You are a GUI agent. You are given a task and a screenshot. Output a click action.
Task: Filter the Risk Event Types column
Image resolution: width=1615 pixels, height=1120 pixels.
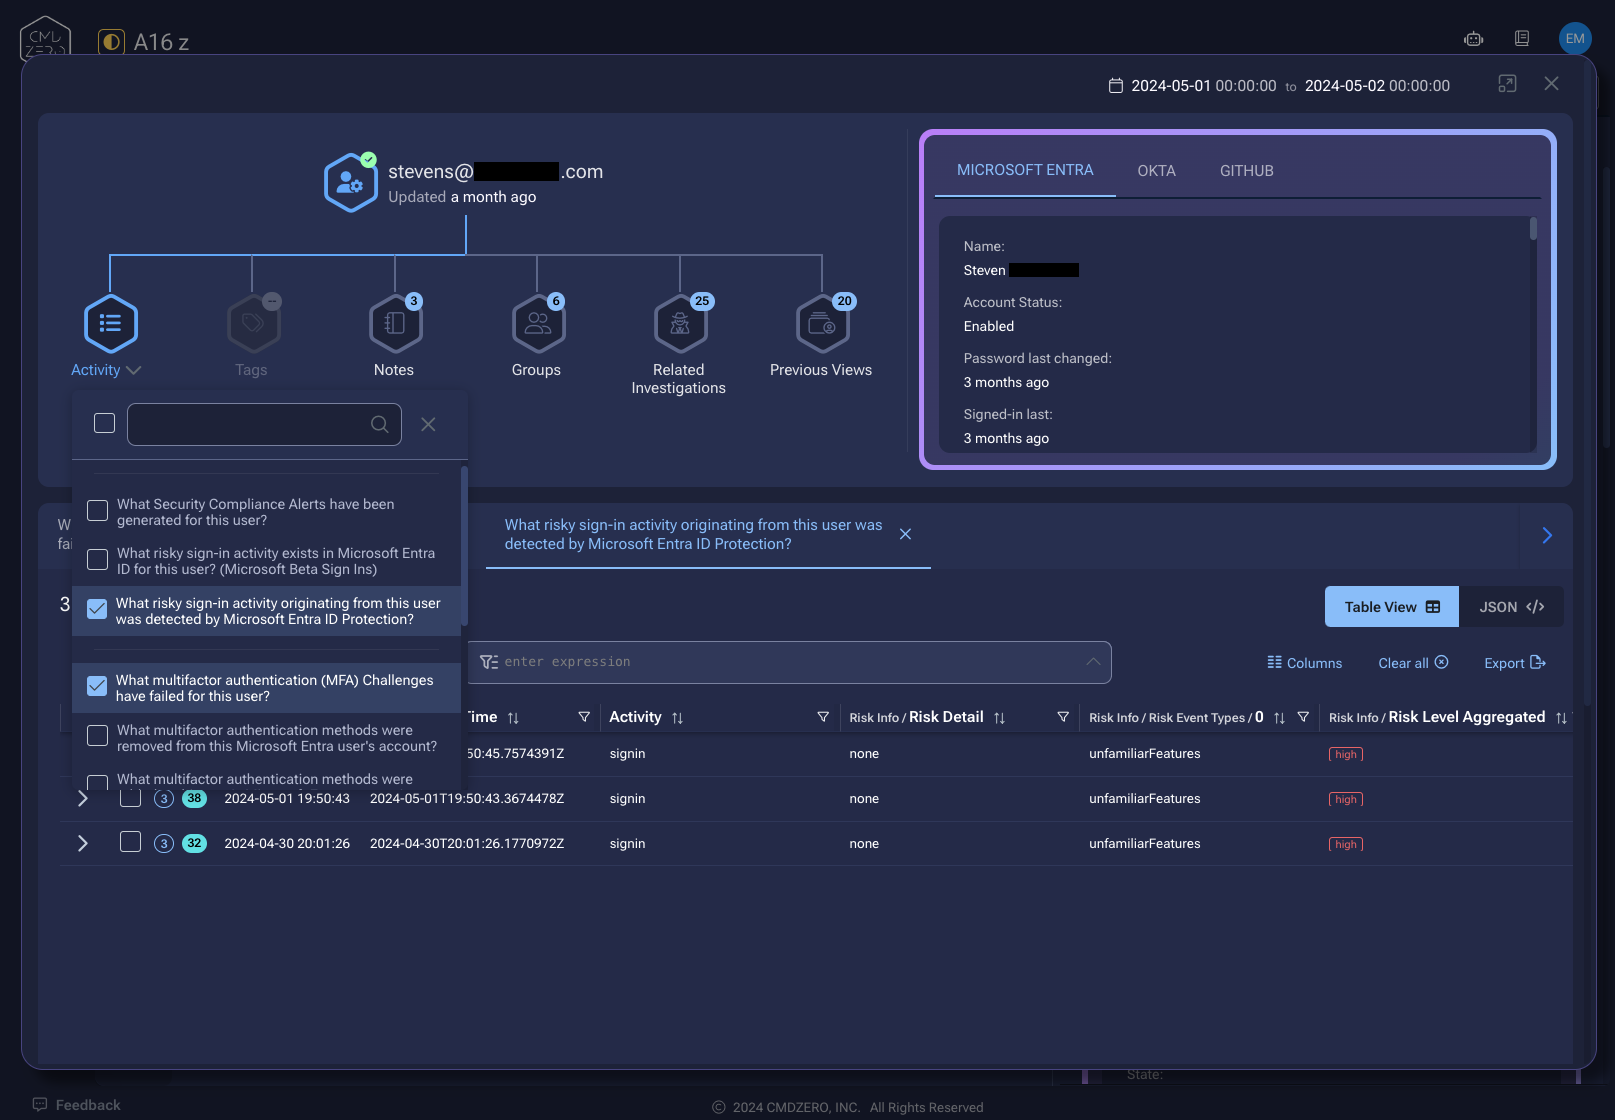(x=1303, y=717)
